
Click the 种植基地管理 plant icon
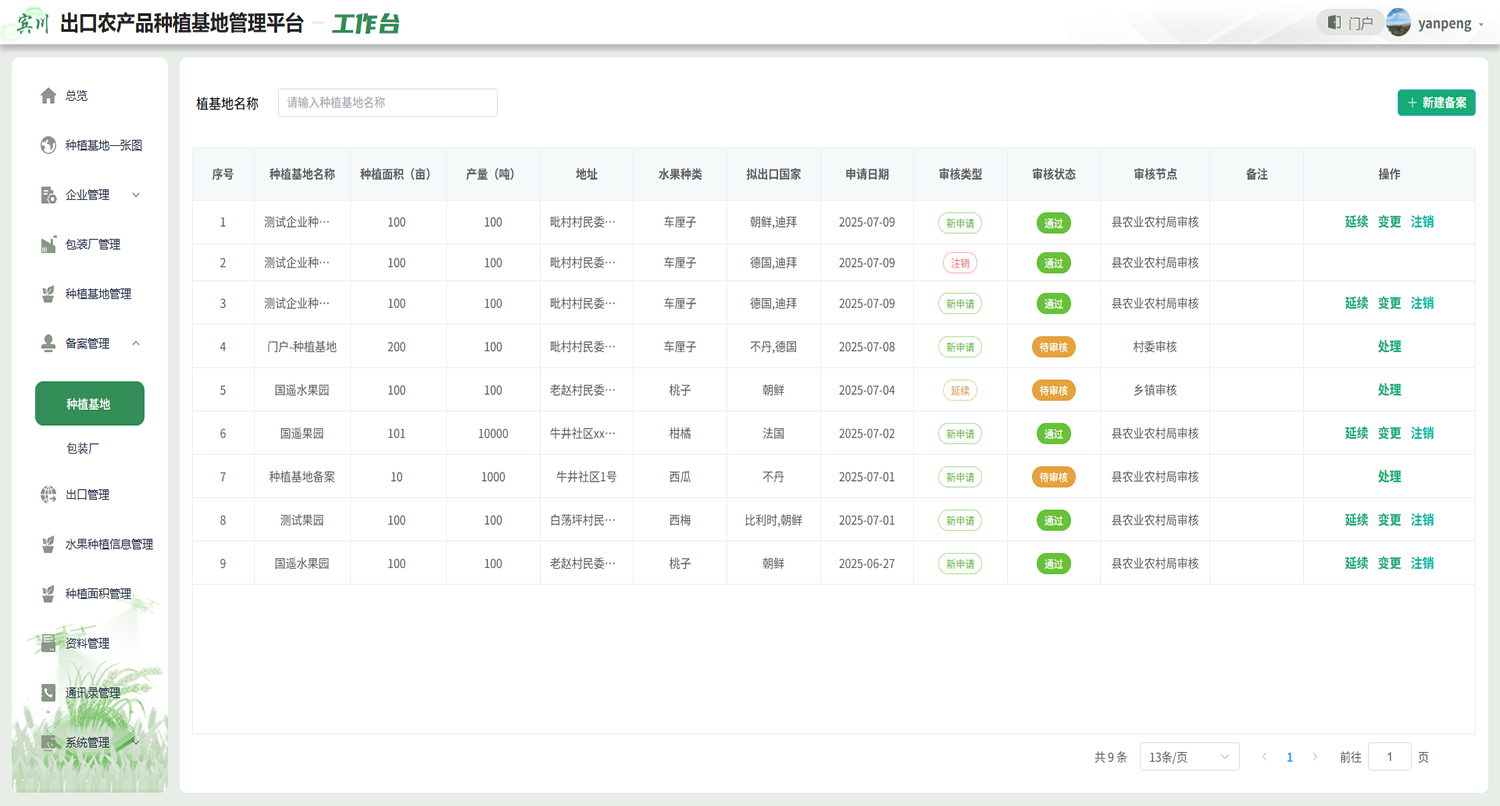click(48, 294)
